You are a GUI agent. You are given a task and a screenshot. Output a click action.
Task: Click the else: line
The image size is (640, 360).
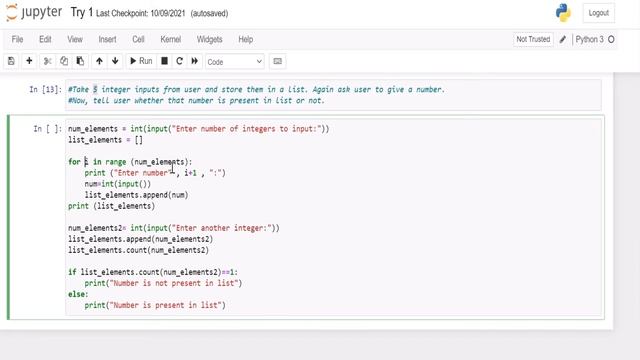78,294
